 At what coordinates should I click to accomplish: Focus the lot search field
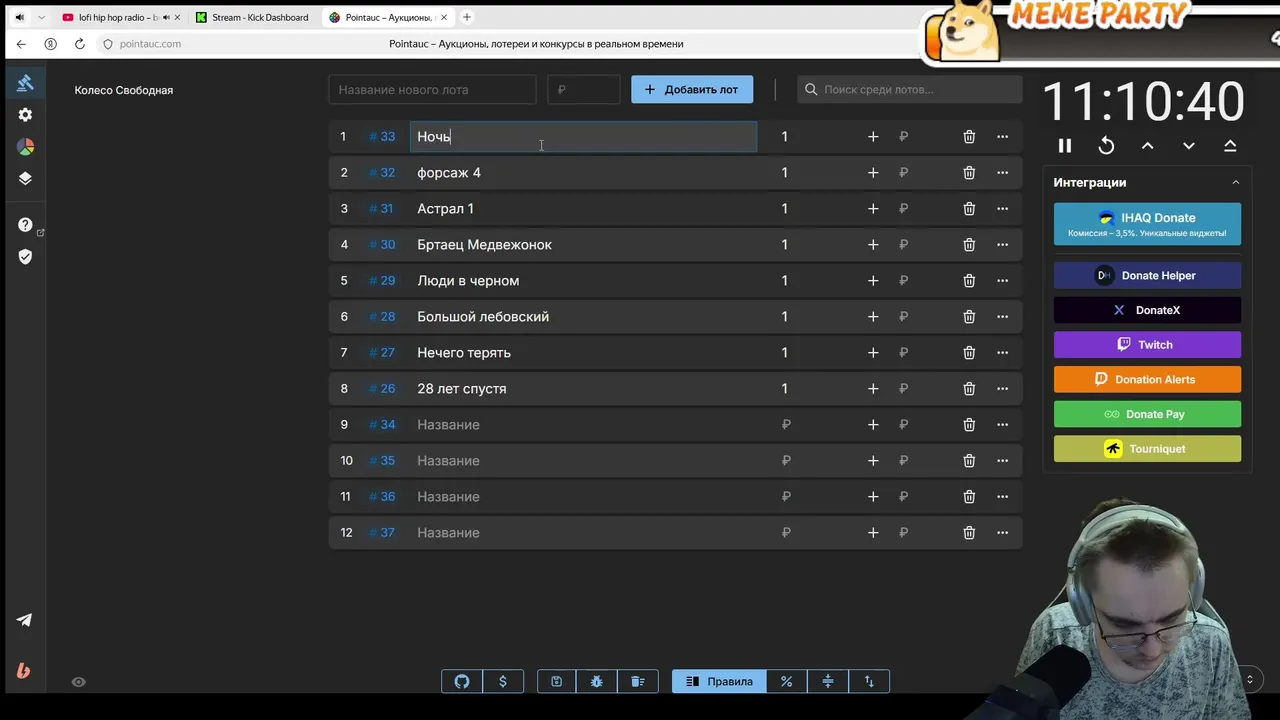[x=910, y=89]
